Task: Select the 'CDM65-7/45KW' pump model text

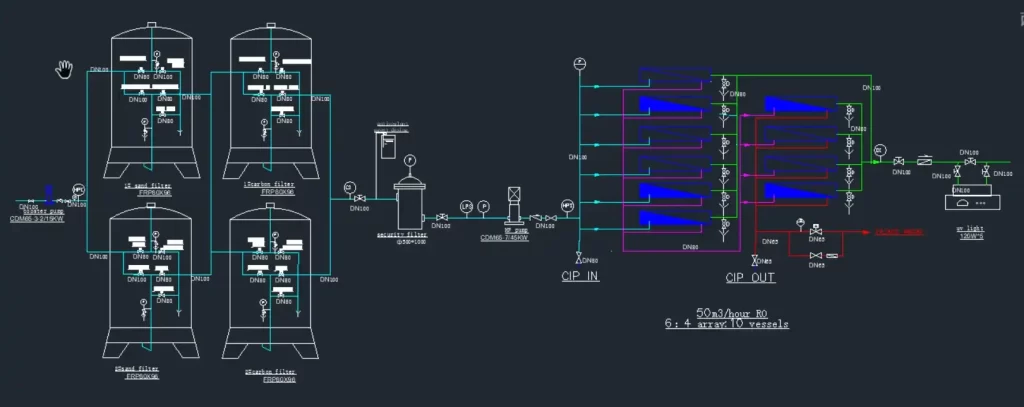Action: click(504, 238)
